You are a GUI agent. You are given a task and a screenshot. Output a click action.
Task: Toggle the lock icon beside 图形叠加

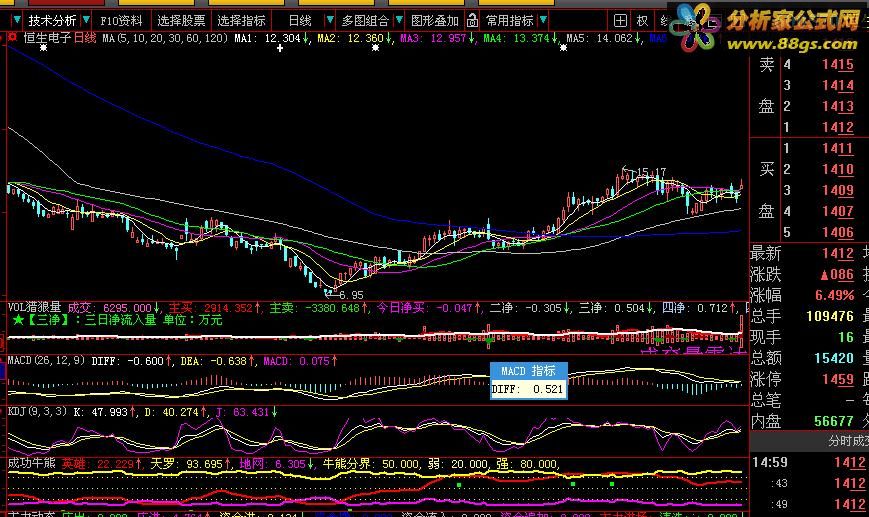(472, 21)
